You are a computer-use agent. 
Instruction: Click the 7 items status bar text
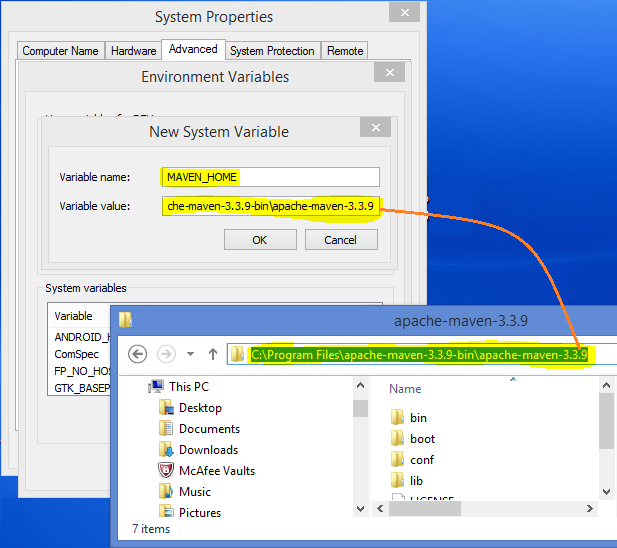pyautogui.click(x=151, y=529)
